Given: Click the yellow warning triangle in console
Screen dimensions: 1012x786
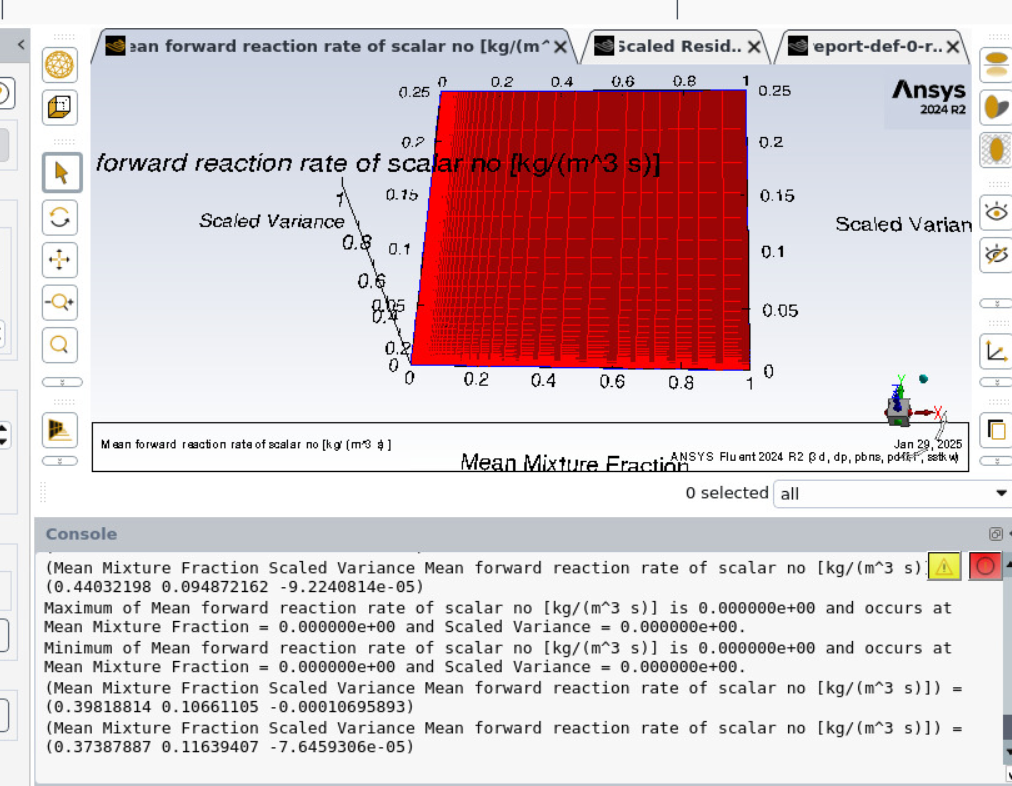Looking at the screenshot, I should (x=944, y=567).
